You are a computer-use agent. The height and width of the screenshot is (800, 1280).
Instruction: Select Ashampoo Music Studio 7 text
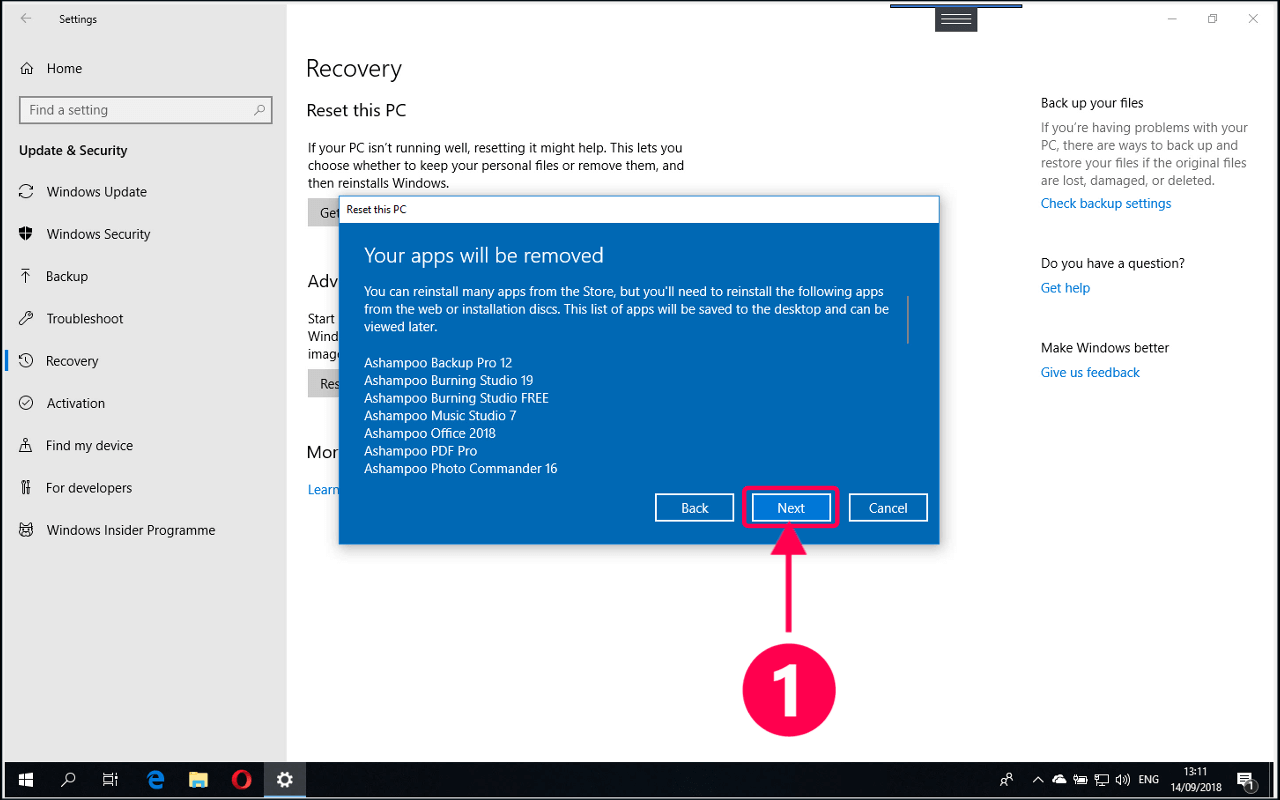[440, 415]
